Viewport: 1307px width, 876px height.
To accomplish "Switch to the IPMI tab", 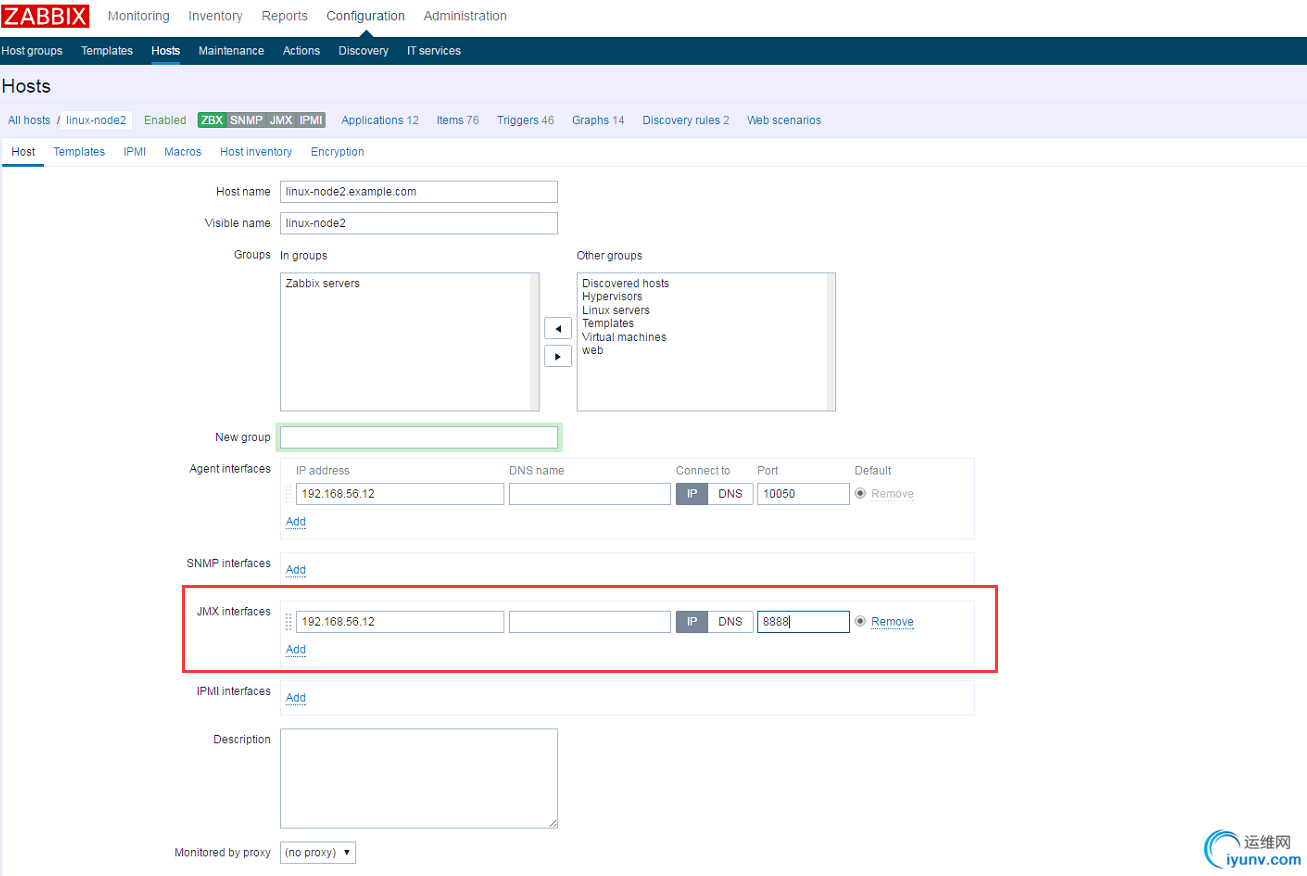I will 135,152.
